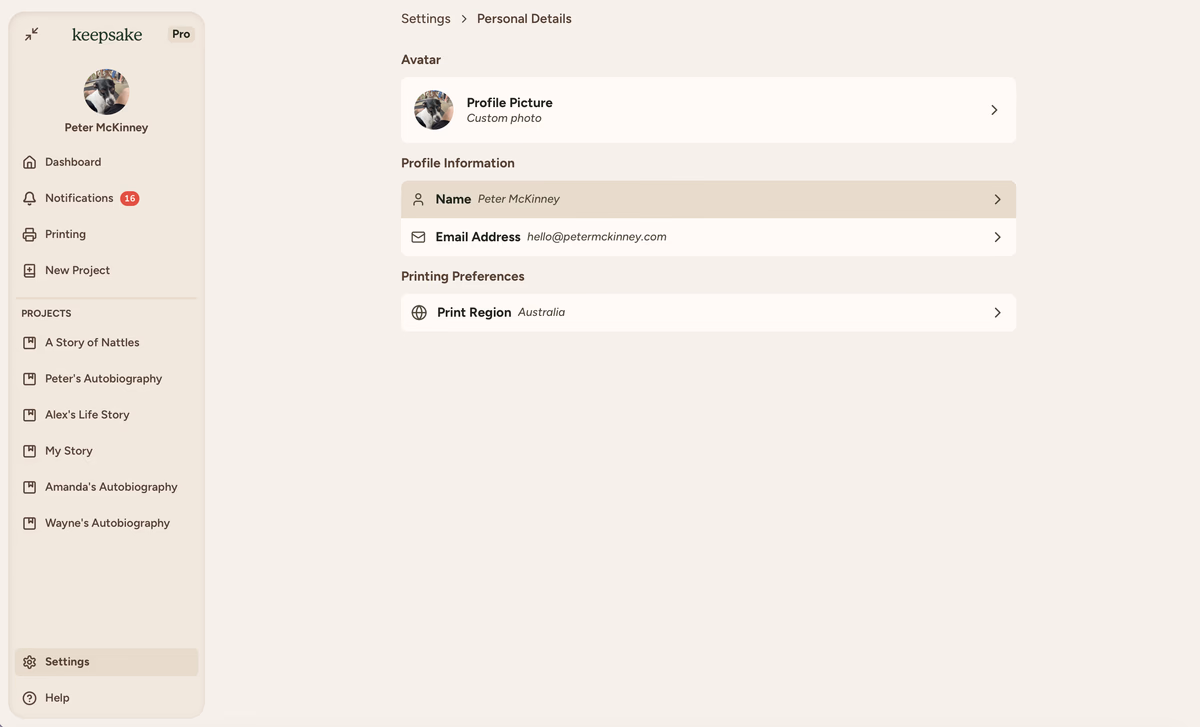Image resolution: width=1200 pixels, height=727 pixels.
Task: Open the A Story of Nattles project
Action: 92,343
